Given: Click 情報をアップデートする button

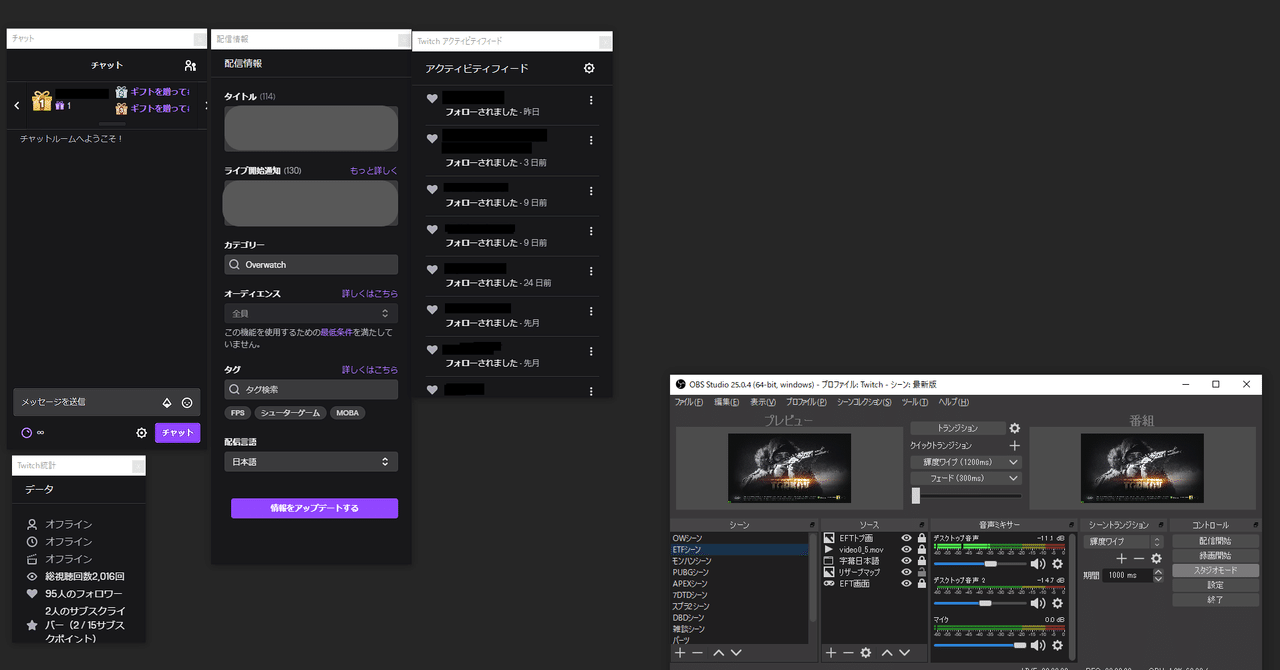Looking at the screenshot, I should (314, 508).
